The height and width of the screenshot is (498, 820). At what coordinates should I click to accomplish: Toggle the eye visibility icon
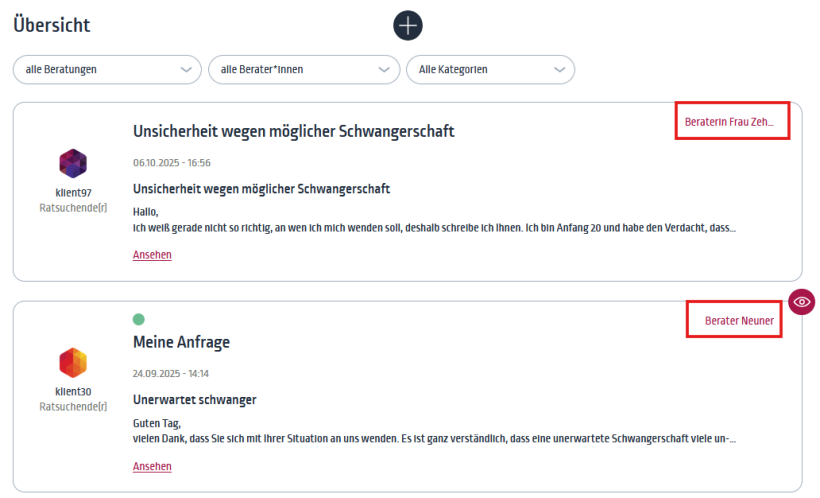[802, 302]
